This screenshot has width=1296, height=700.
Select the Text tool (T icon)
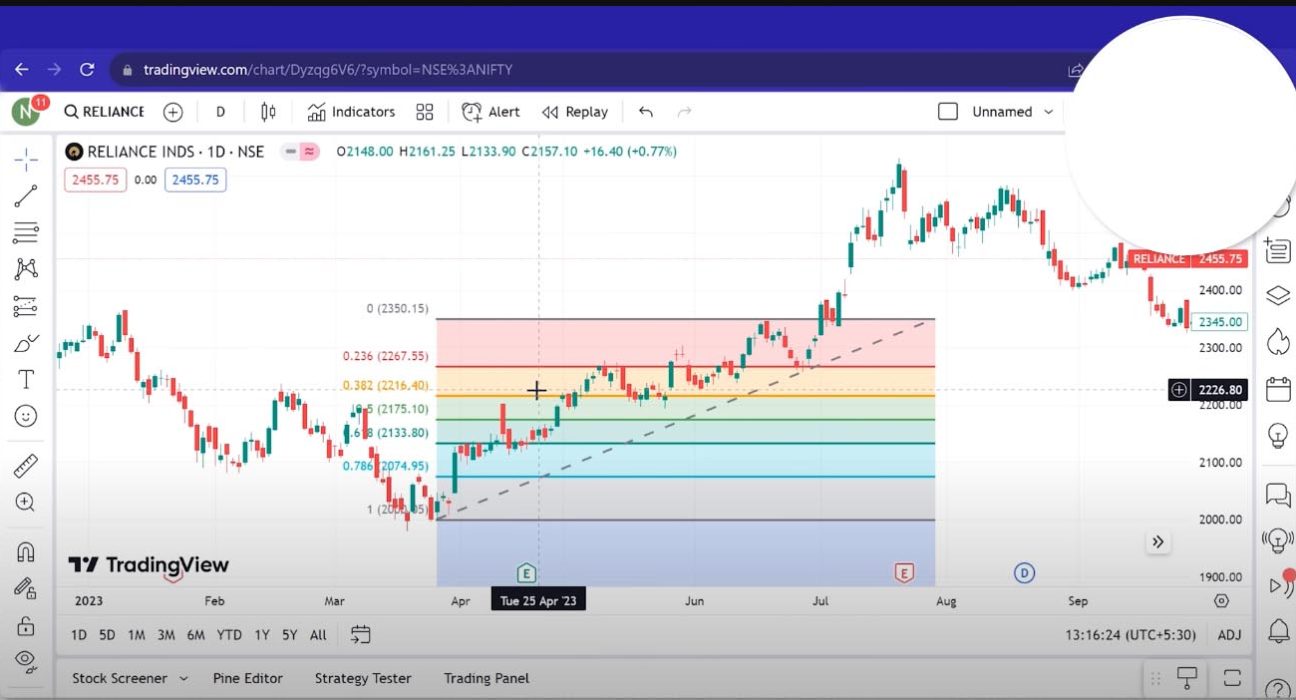pos(26,379)
